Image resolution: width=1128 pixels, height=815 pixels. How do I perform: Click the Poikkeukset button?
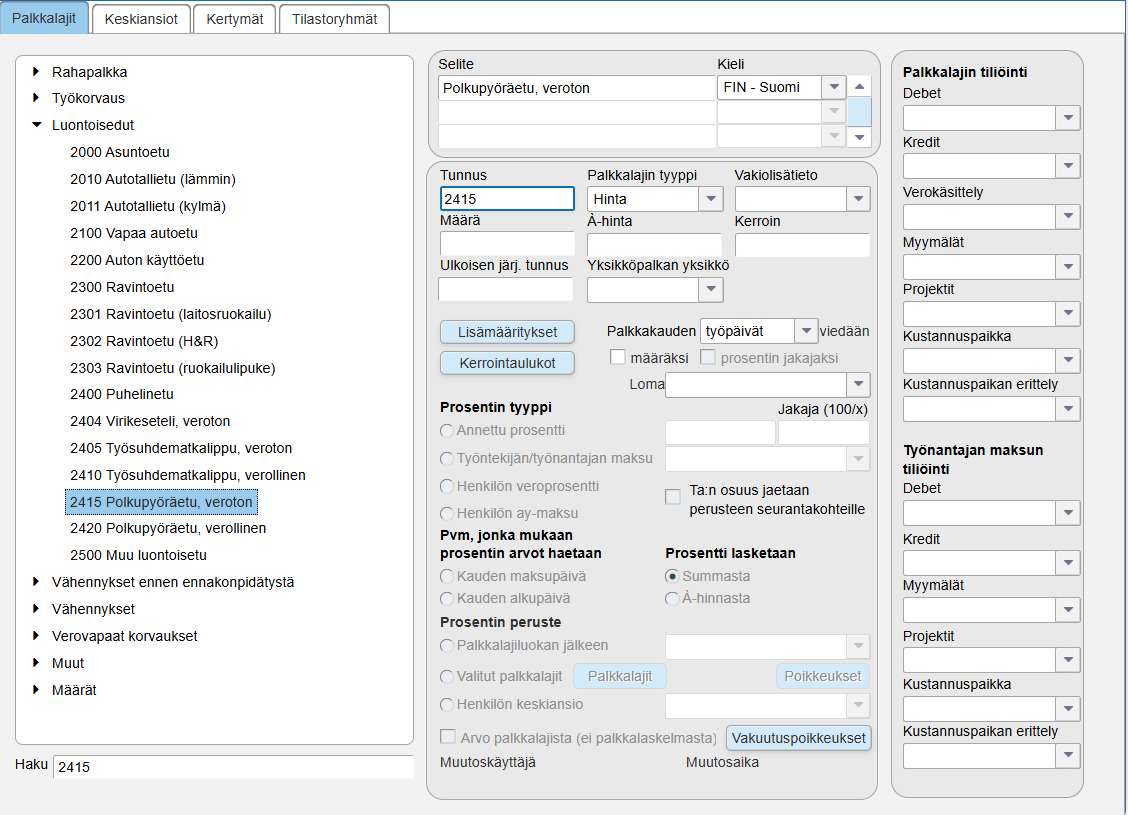[x=822, y=676]
